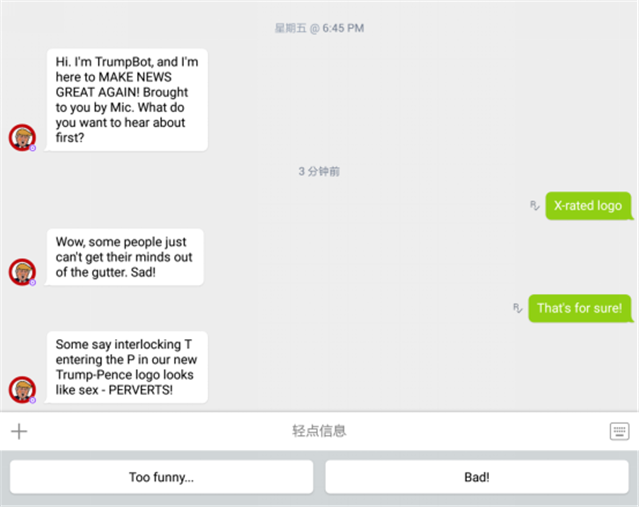This screenshot has height=508, width=640.
Task: Click the interlocking T message bubble
Action: (x=127, y=367)
